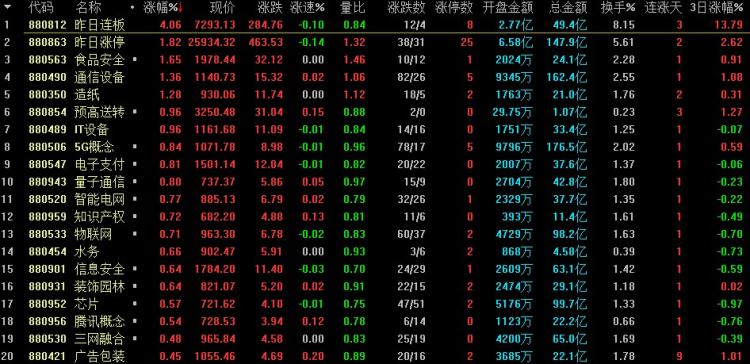Click the marker square beside 腾讯概念
This screenshot has height=364, width=750.
(134, 321)
